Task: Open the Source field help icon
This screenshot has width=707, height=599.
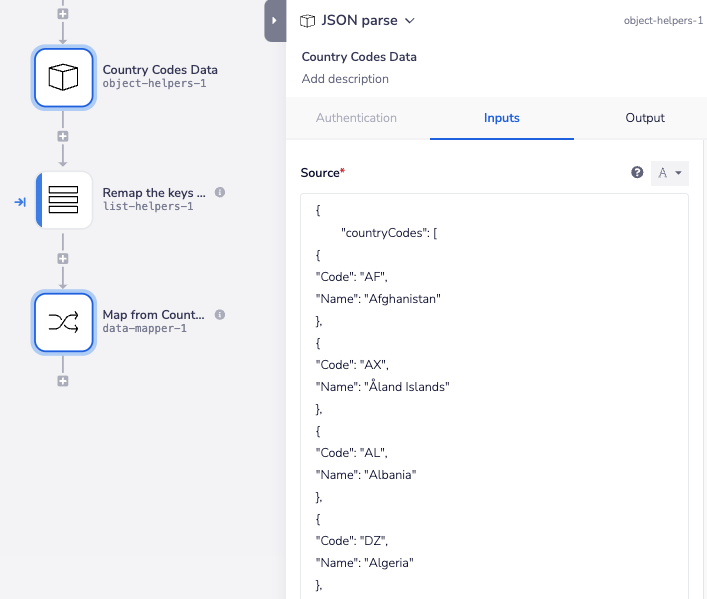Action: (637, 173)
